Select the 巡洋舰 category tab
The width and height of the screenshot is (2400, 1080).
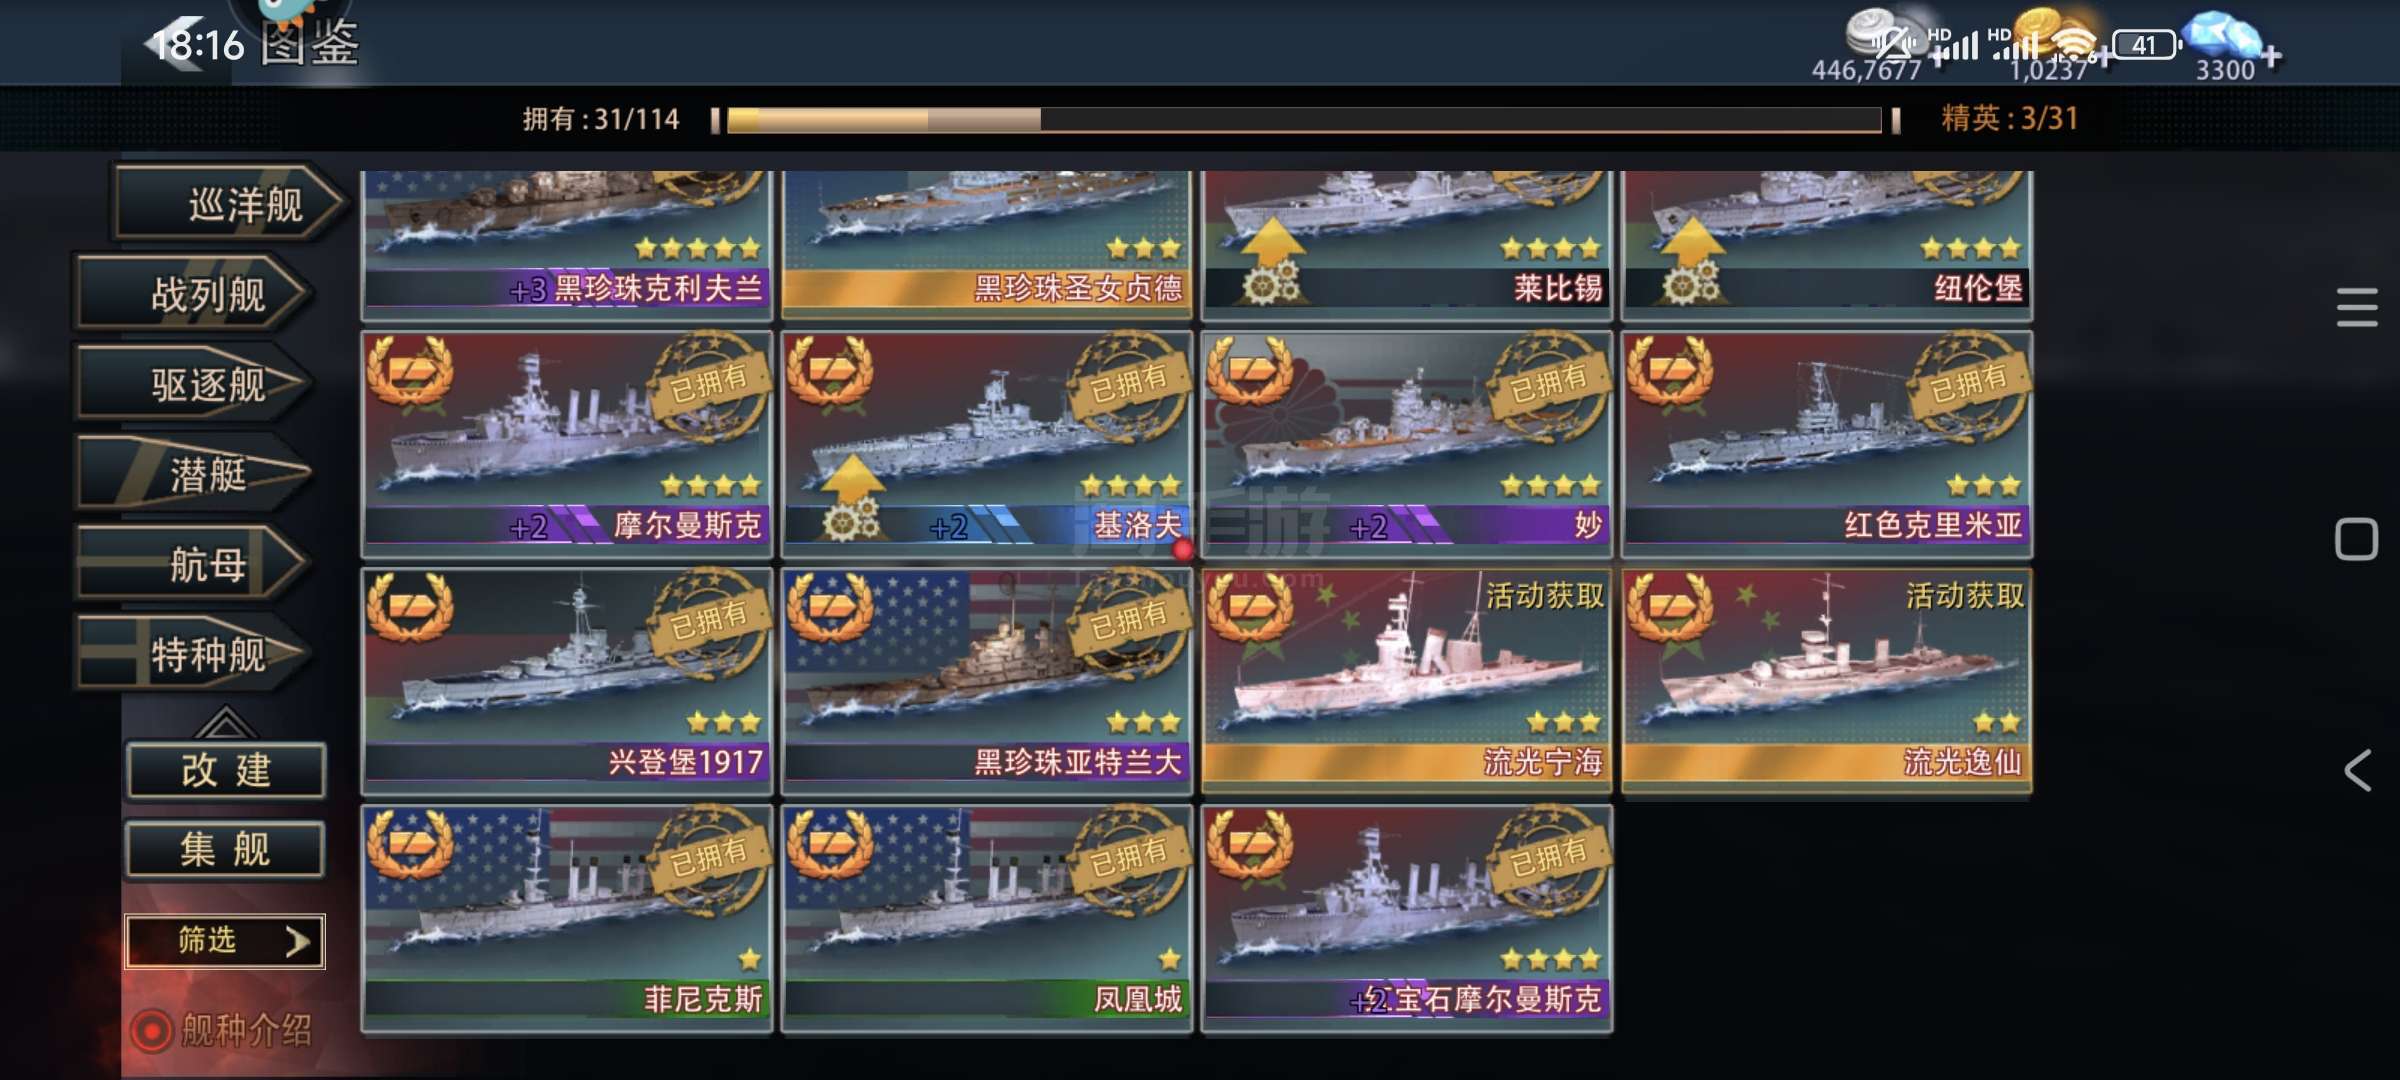[x=230, y=205]
